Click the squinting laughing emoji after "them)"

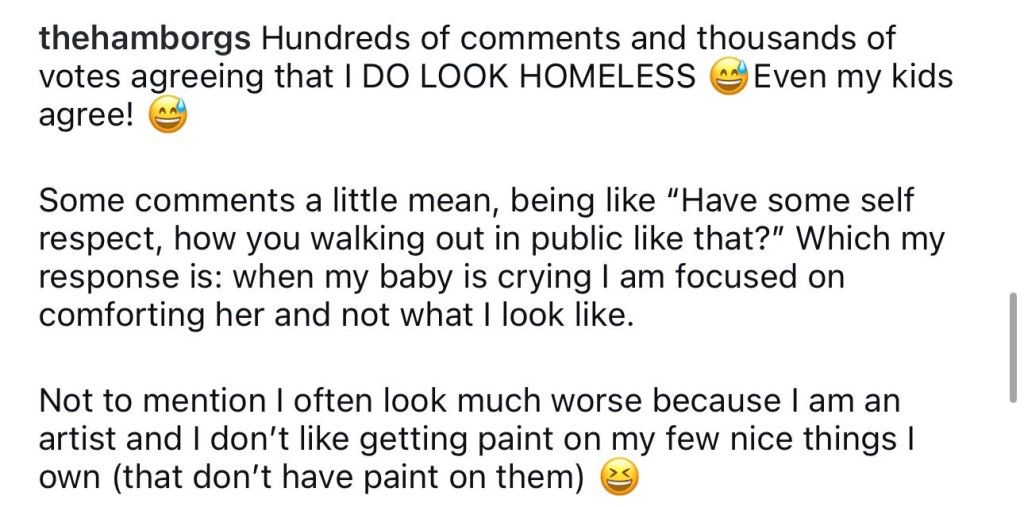pyautogui.click(x=620, y=477)
